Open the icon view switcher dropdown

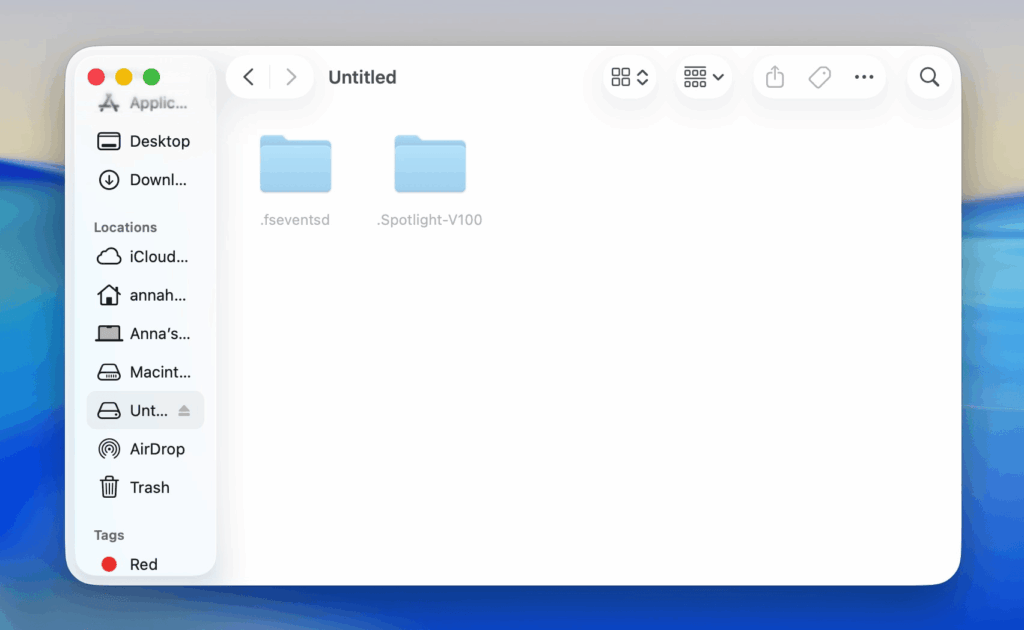(630, 77)
